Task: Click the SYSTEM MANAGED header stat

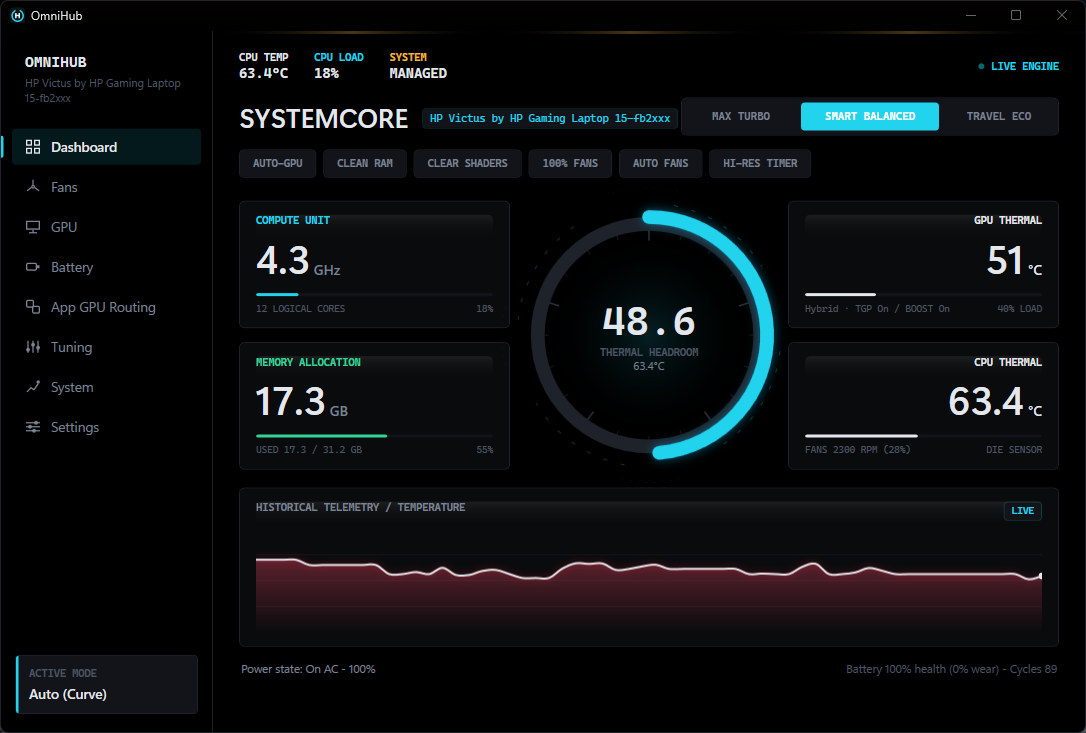Action: (x=418, y=66)
